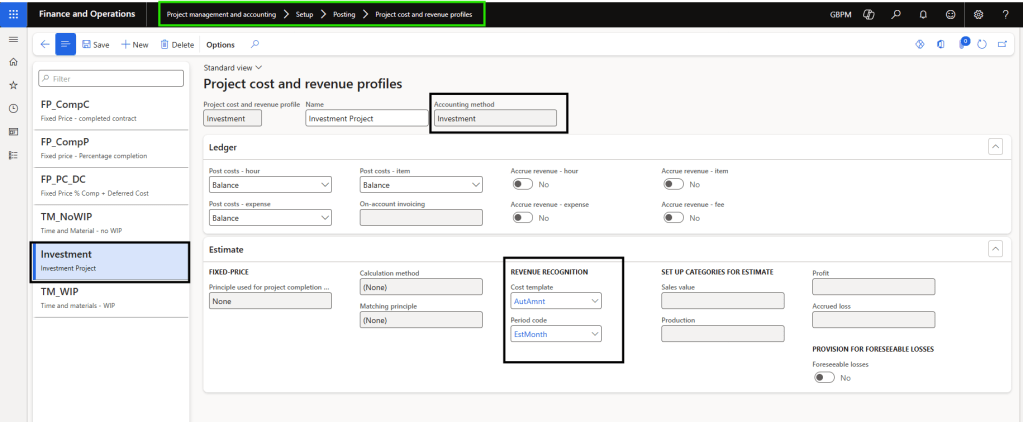Click the New button
The height and width of the screenshot is (422, 1023).
[x=135, y=45]
